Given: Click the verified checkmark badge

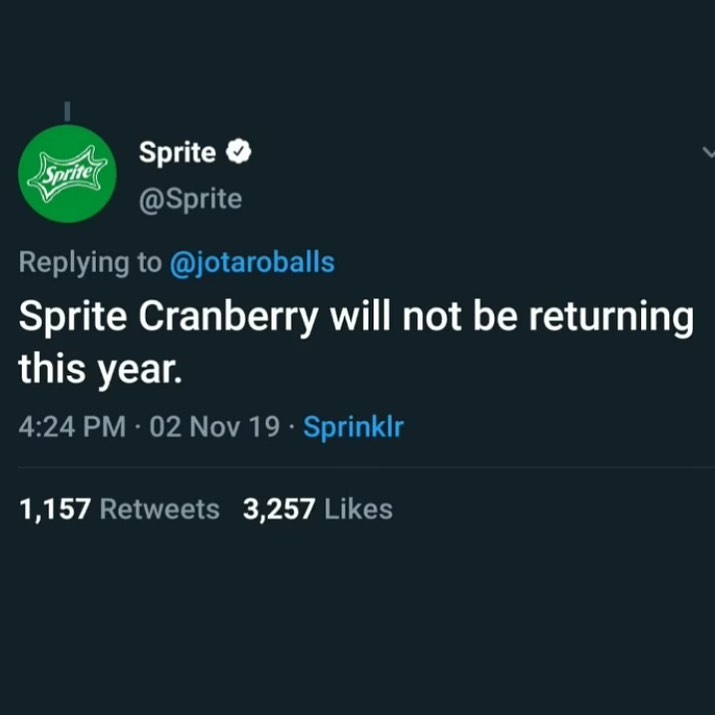Looking at the screenshot, I should (239, 151).
